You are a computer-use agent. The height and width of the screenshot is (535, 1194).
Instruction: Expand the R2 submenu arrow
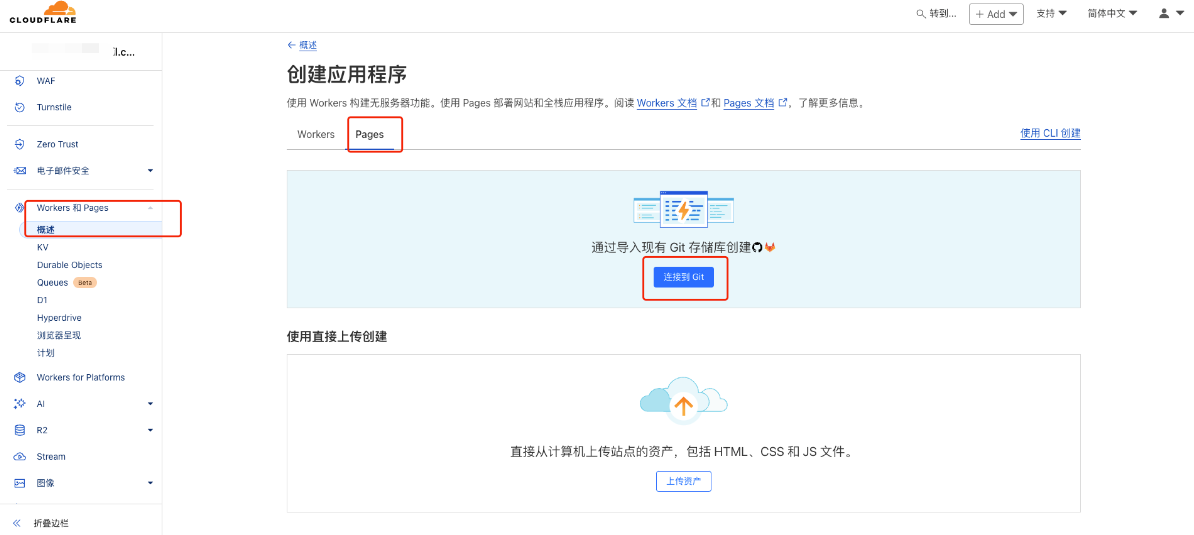click(150, 430)
